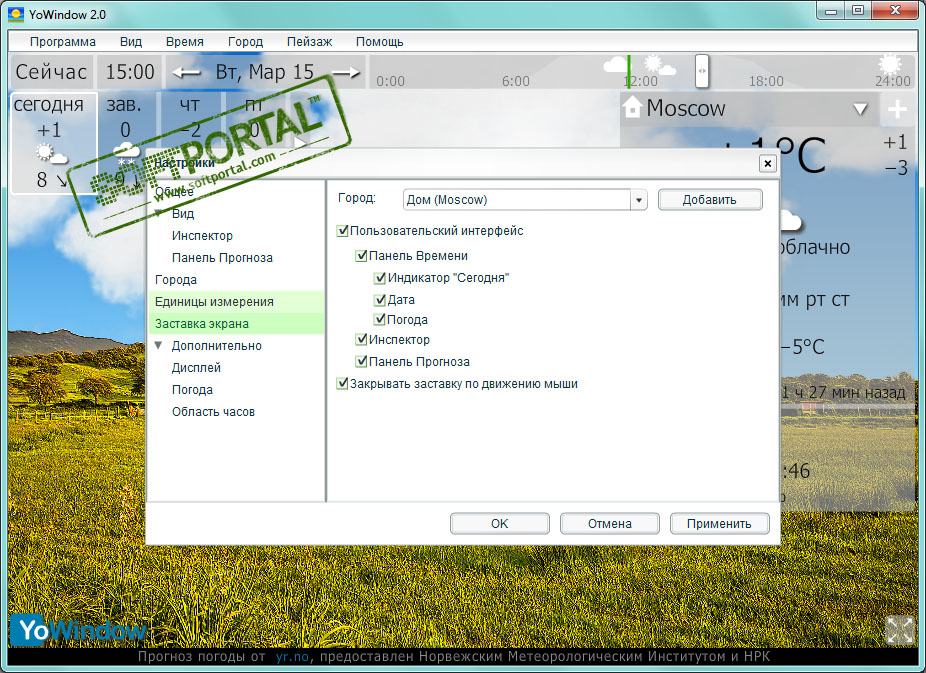
Task: Toggle fullscreen with the expand arrows icon
Action: (x=899, y=630)
